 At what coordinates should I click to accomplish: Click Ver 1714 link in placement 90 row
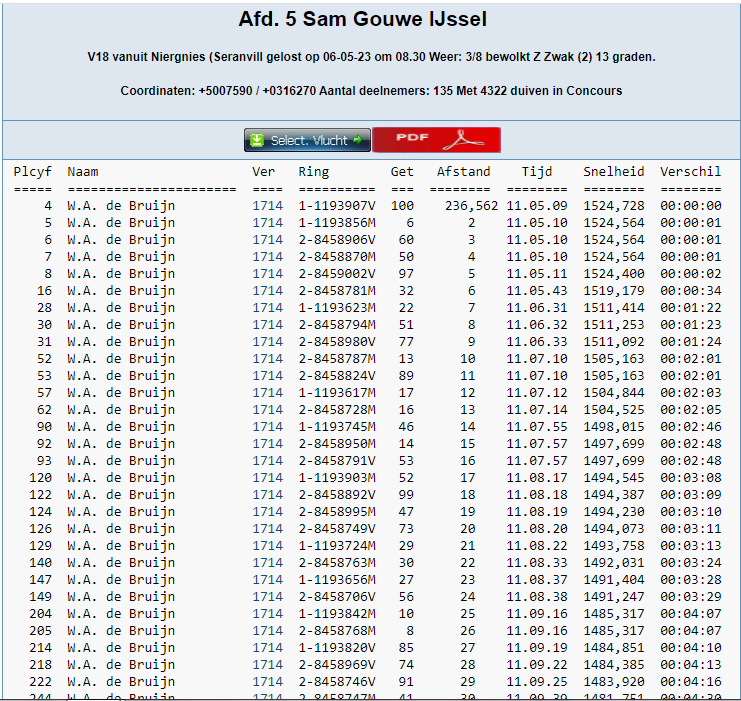(x=267, y=427)
